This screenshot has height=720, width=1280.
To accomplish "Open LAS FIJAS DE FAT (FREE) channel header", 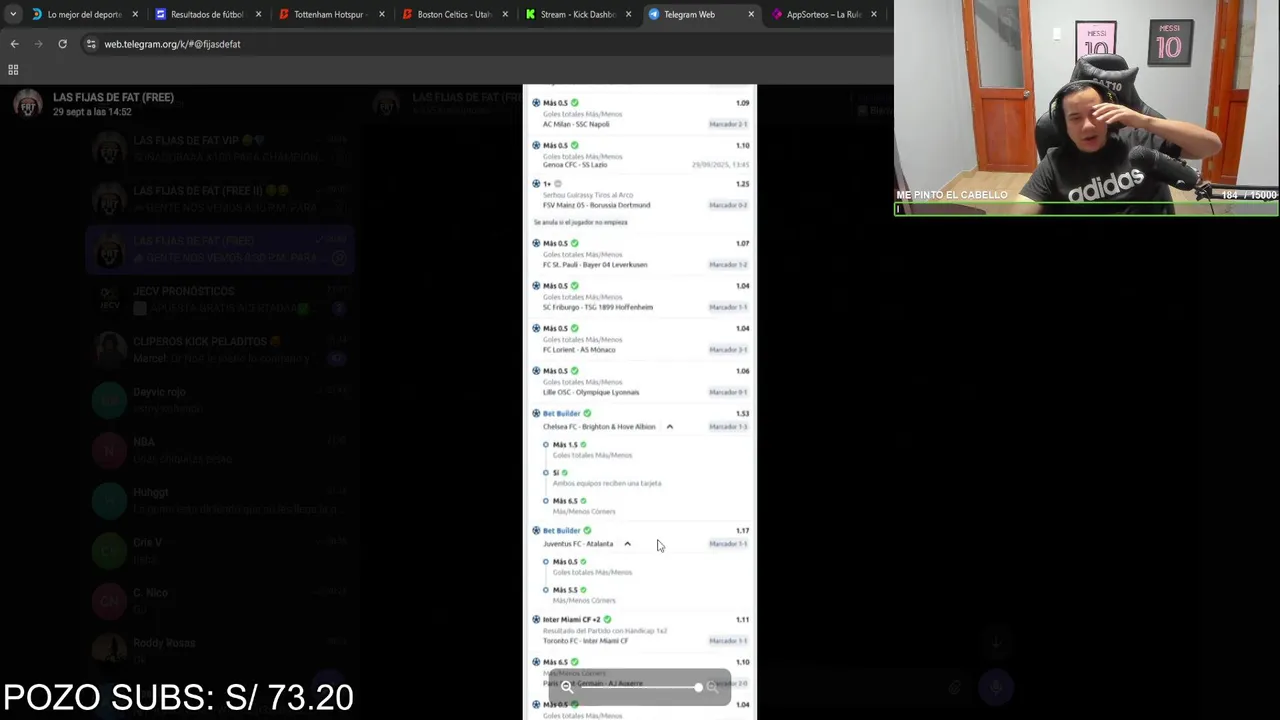I will click(113, 97).
